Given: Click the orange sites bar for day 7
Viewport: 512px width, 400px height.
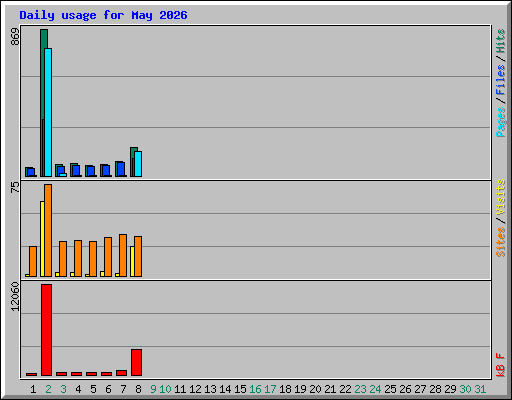Looking at the screenshot, I should click(x=123, y=256).
